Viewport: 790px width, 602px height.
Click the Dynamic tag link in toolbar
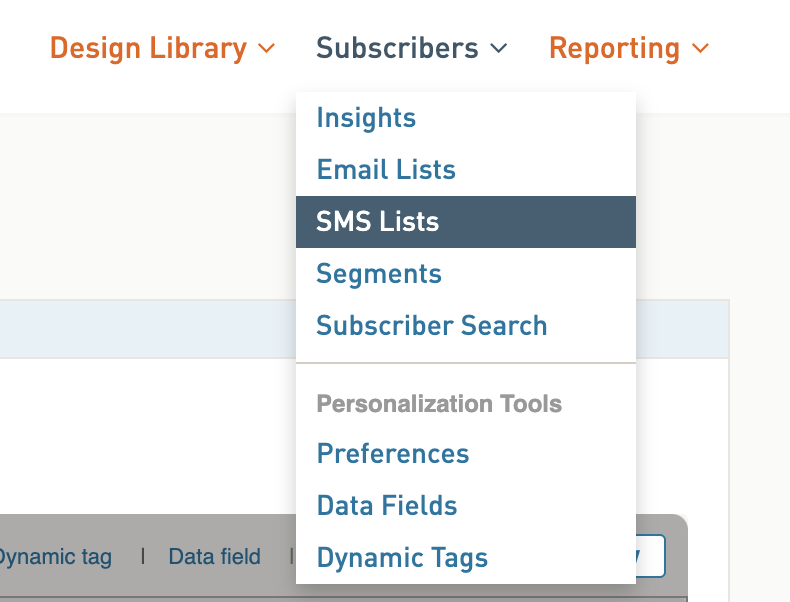(54, 557)
